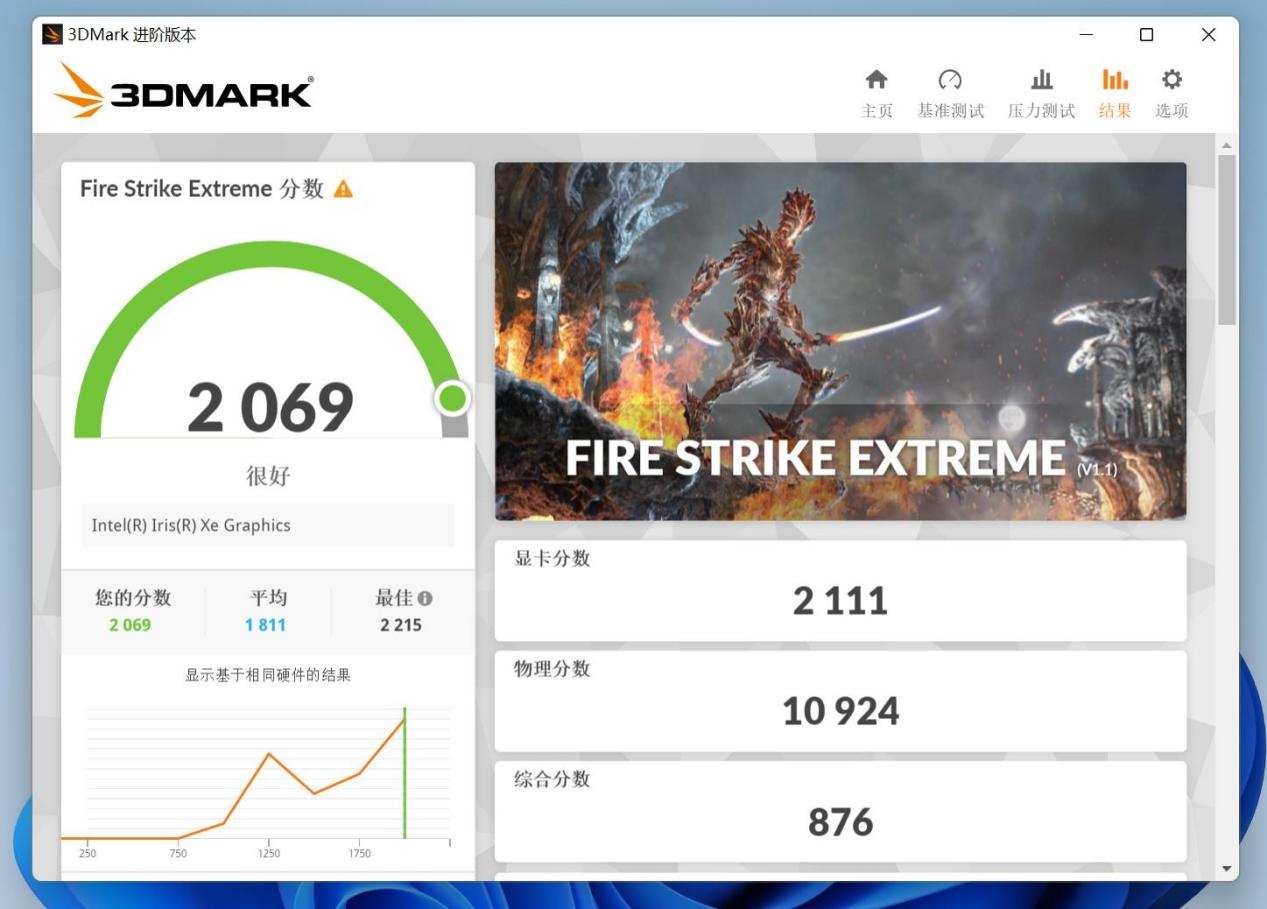Click the green gauge indicator knob
1267x909 pixels.
(x=452, y=398)
